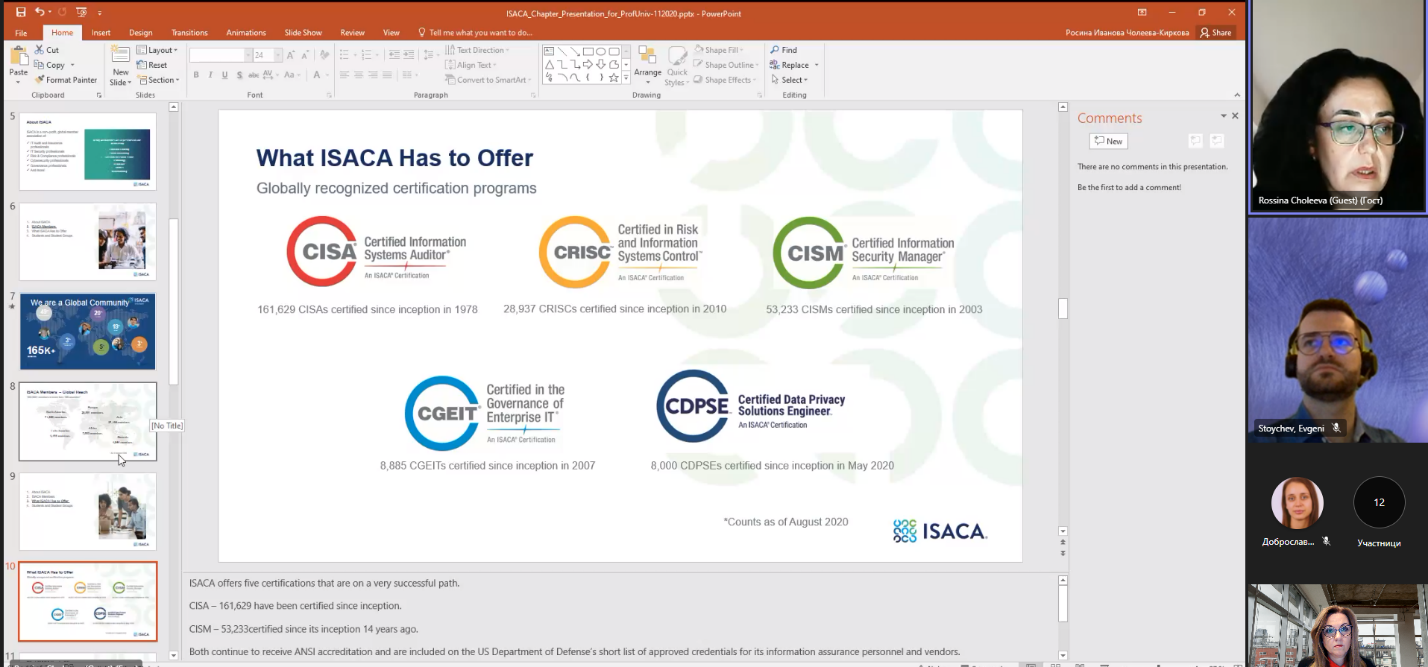Switch to the Animations tab
Image resolution: width=1428 pixels, height=667 pixels.
click(246, 33)
